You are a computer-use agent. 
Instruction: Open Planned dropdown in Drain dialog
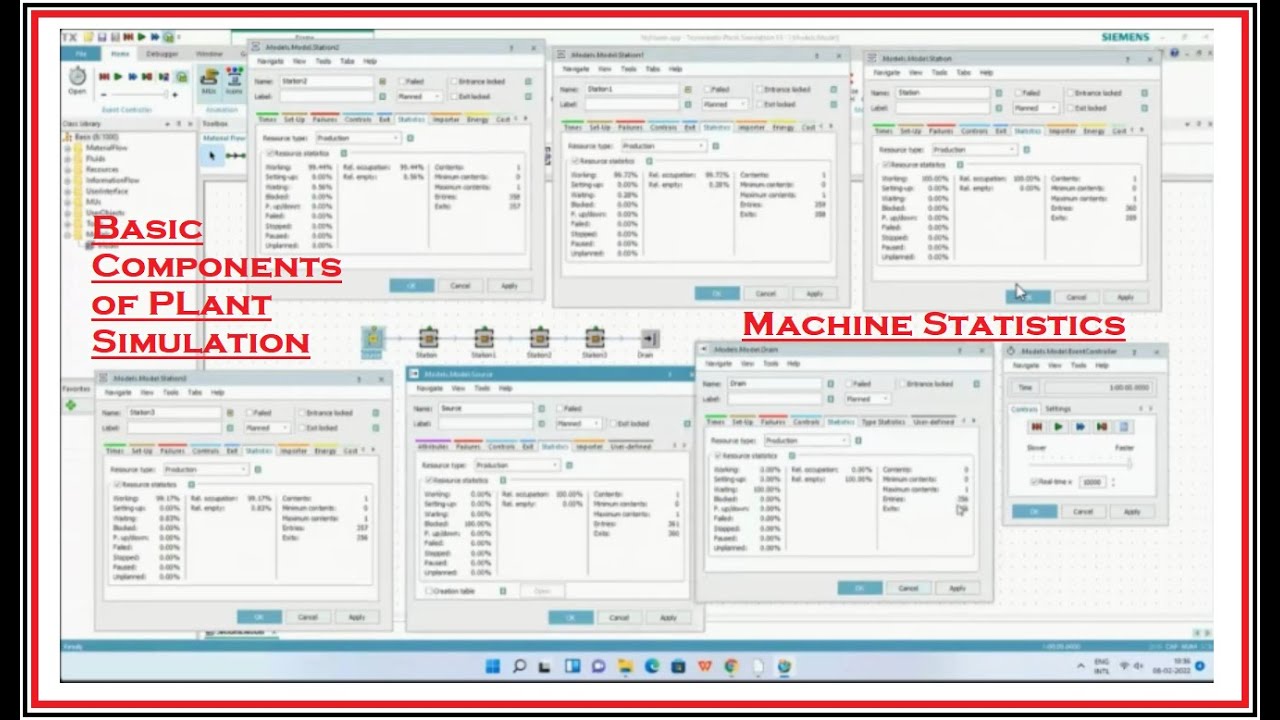click(x=867, y=399)
